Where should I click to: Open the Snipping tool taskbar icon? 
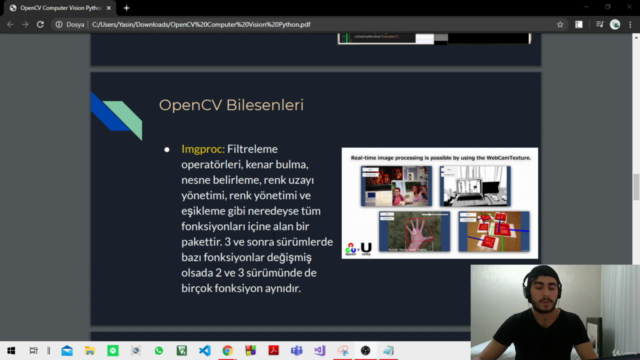pos(343,351)
